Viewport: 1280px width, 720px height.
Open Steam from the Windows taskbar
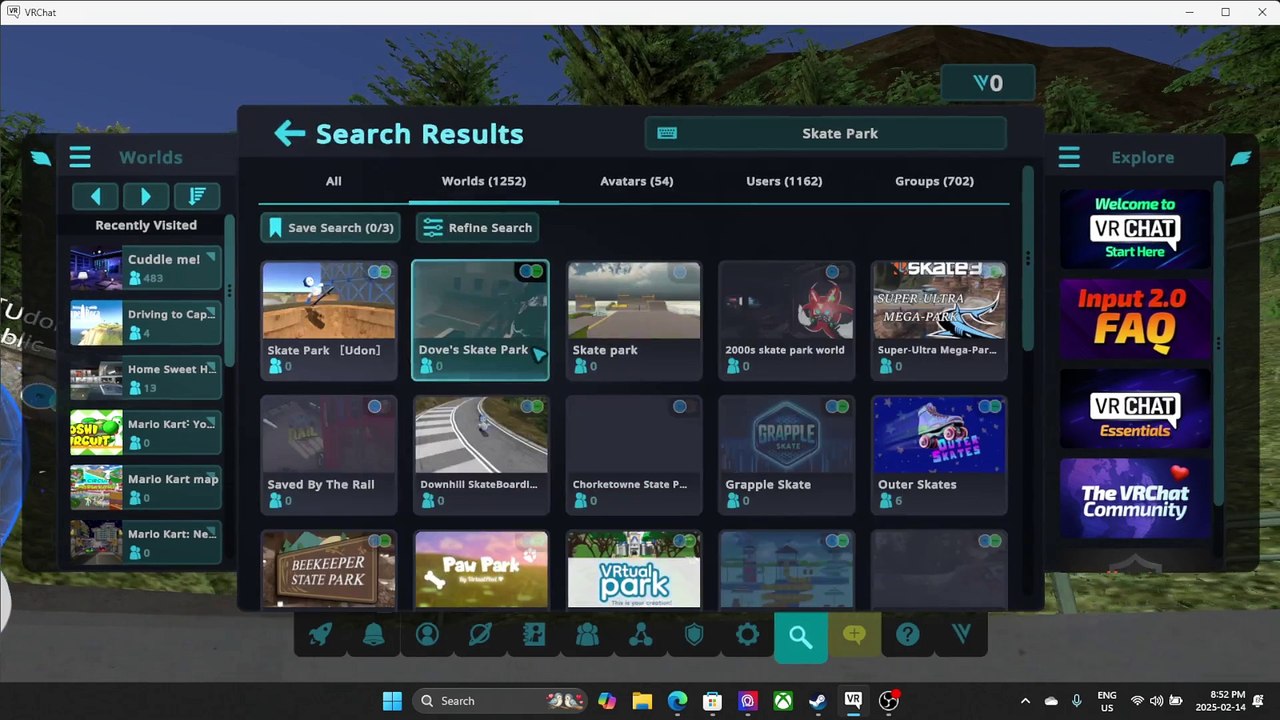818,701
